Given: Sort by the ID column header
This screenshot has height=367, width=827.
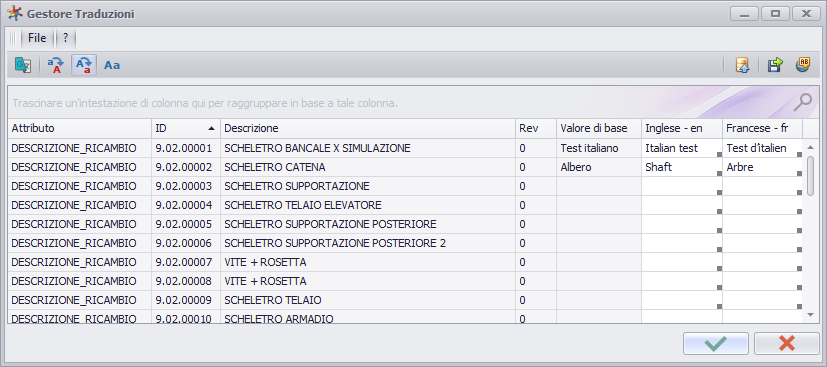Looking at the screenshot, I should click(186, 128).
